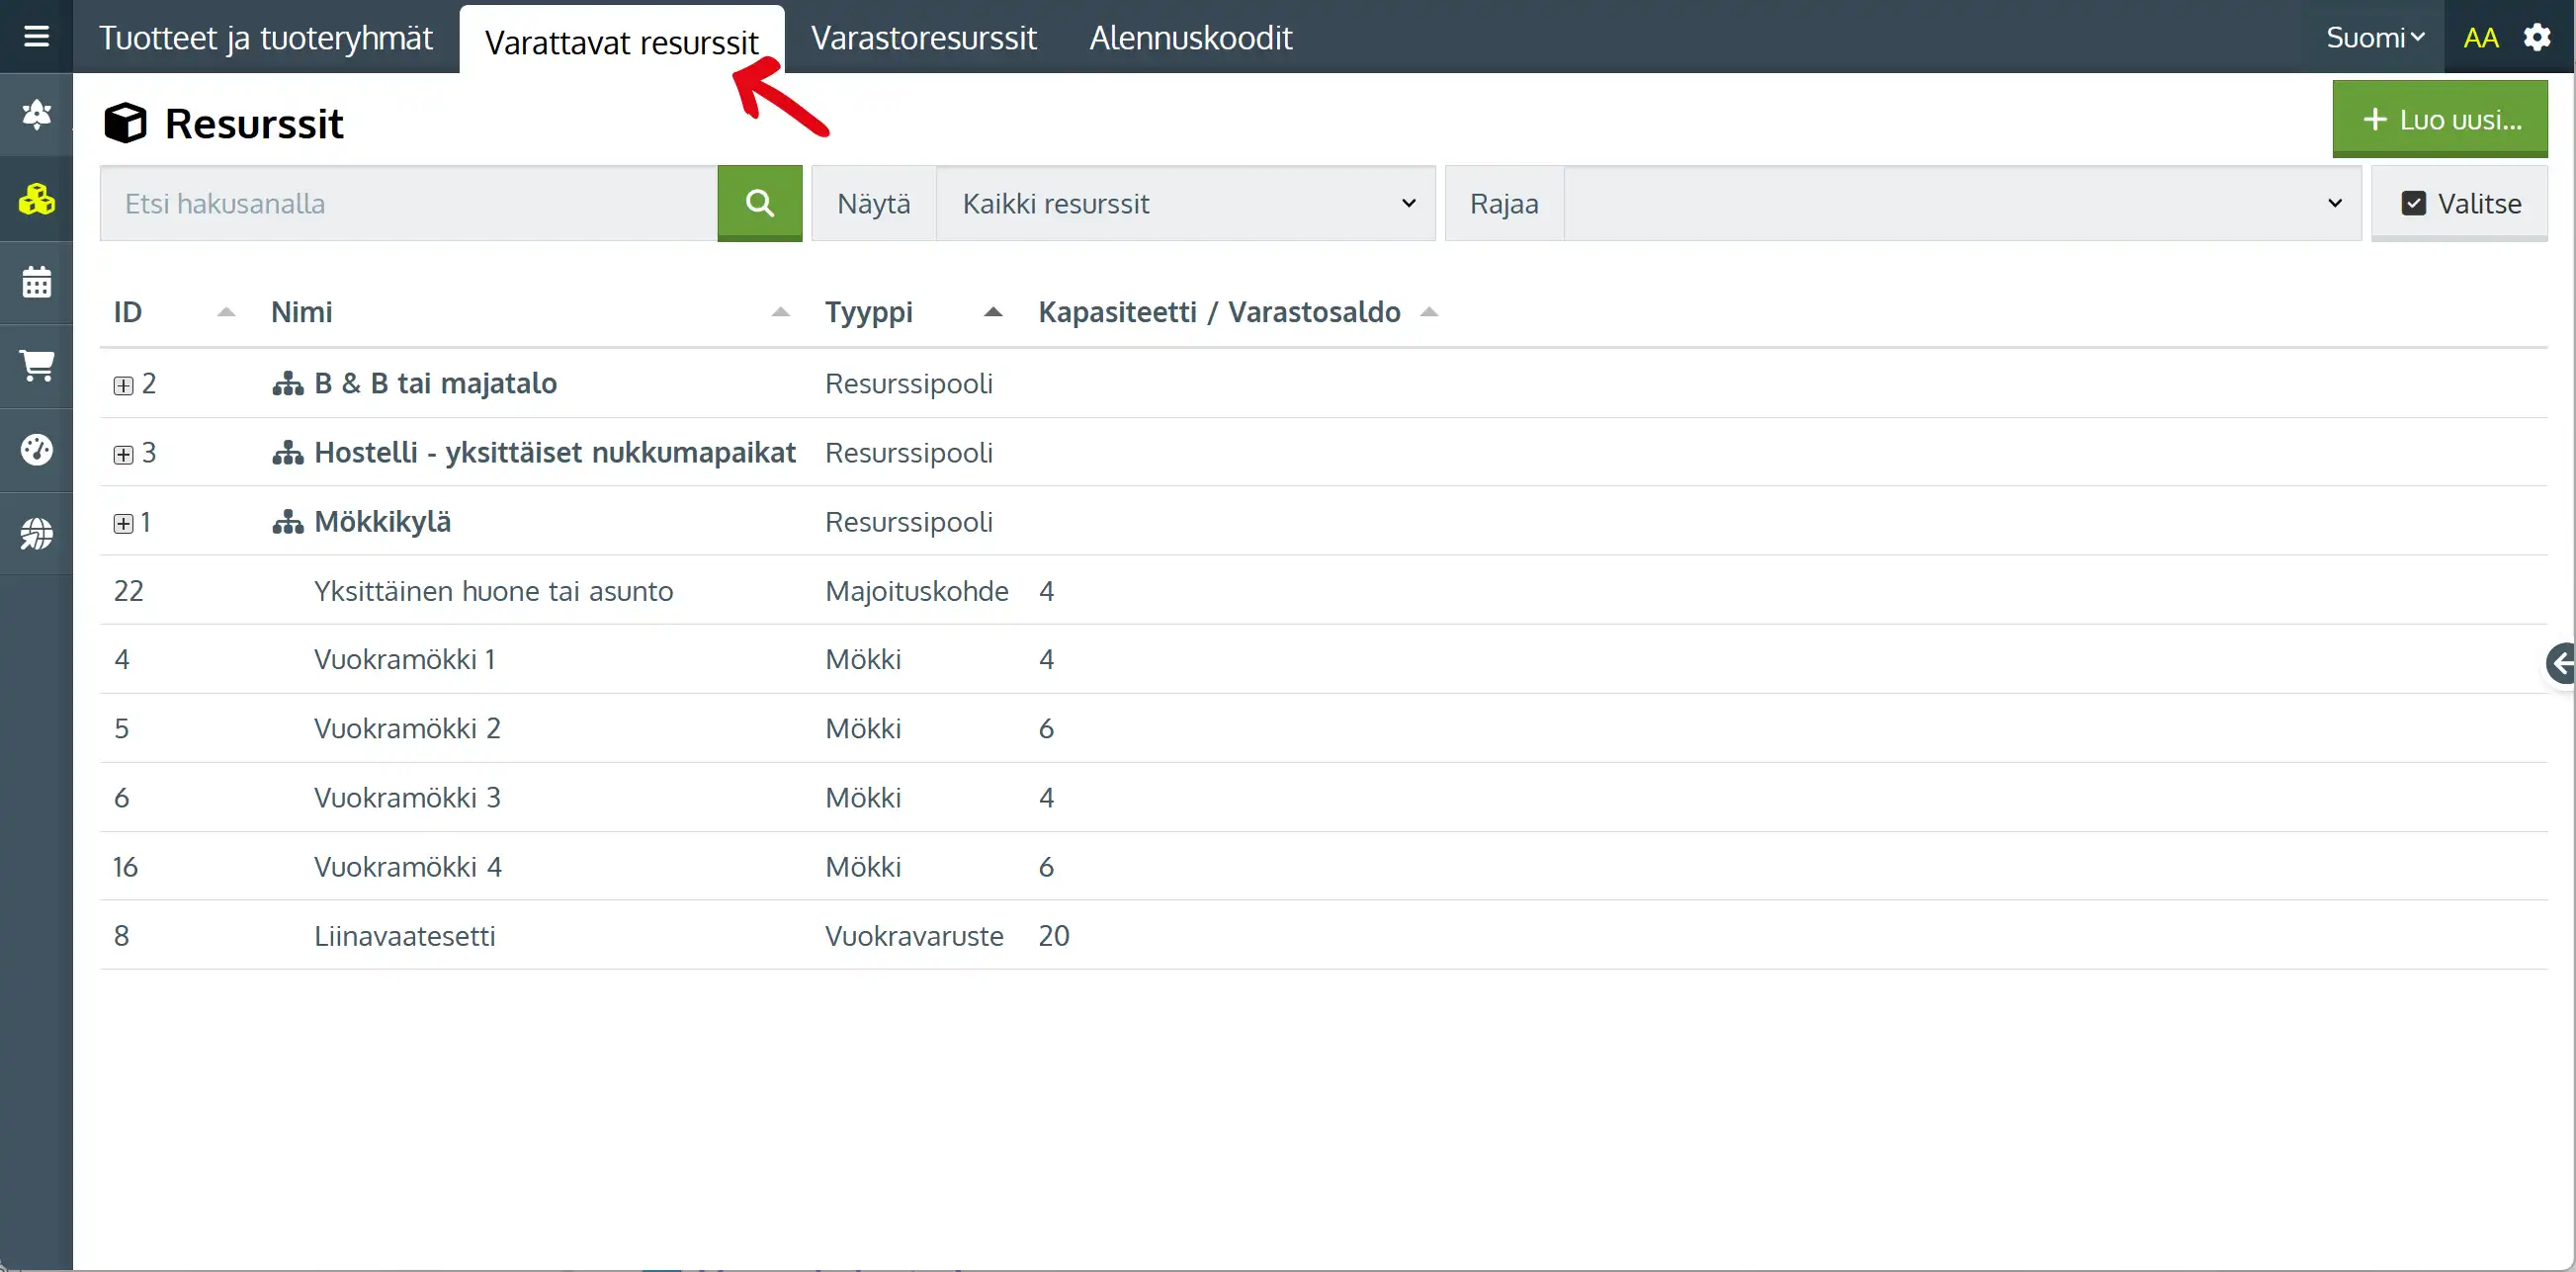Expand the Mökkikylä resource pool row
The image size is (2576, 1272).
click(123, 524)
